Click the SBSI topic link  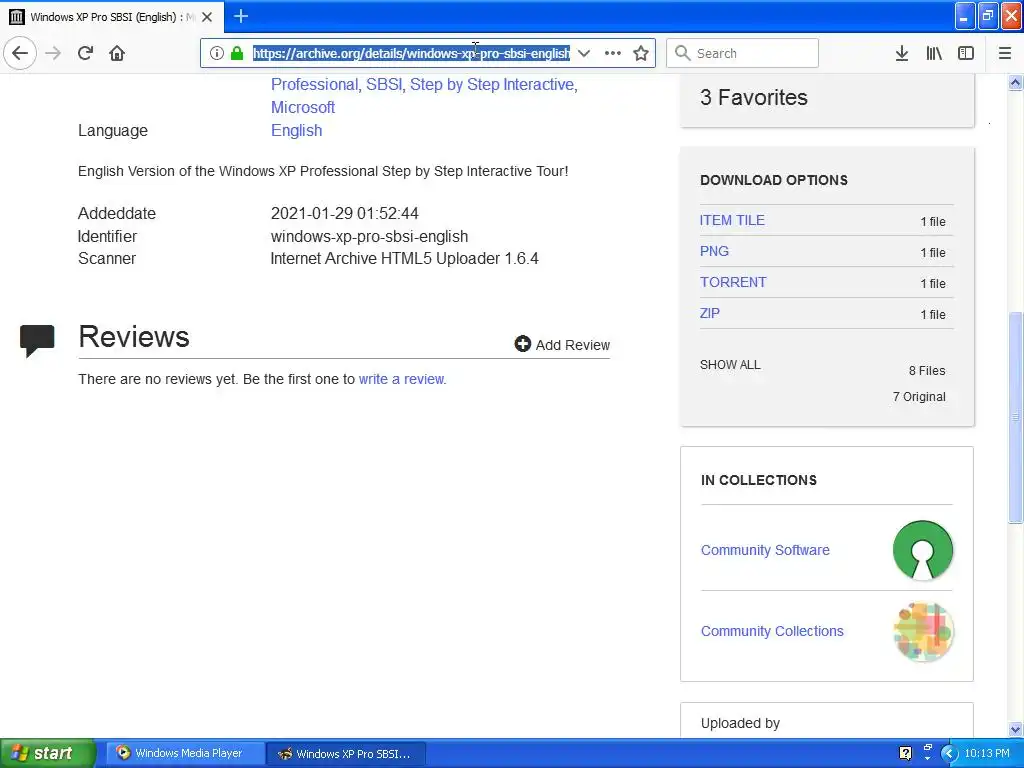tap(384, 84)
